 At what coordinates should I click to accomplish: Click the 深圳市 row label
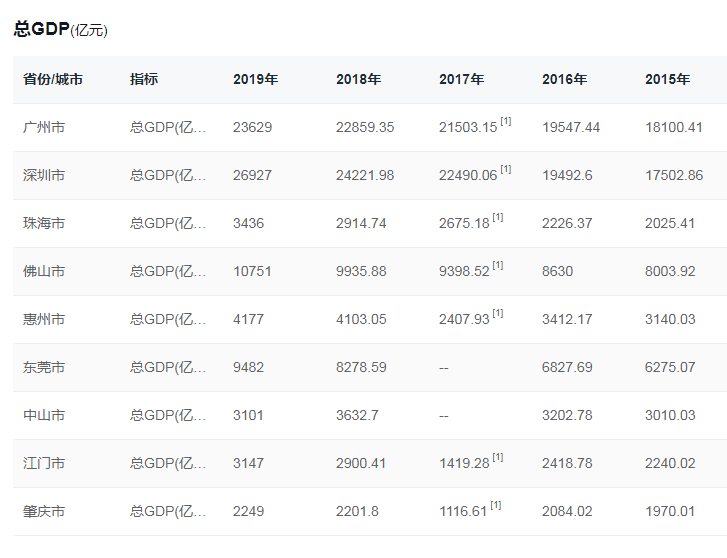click(x=44, y=175)
